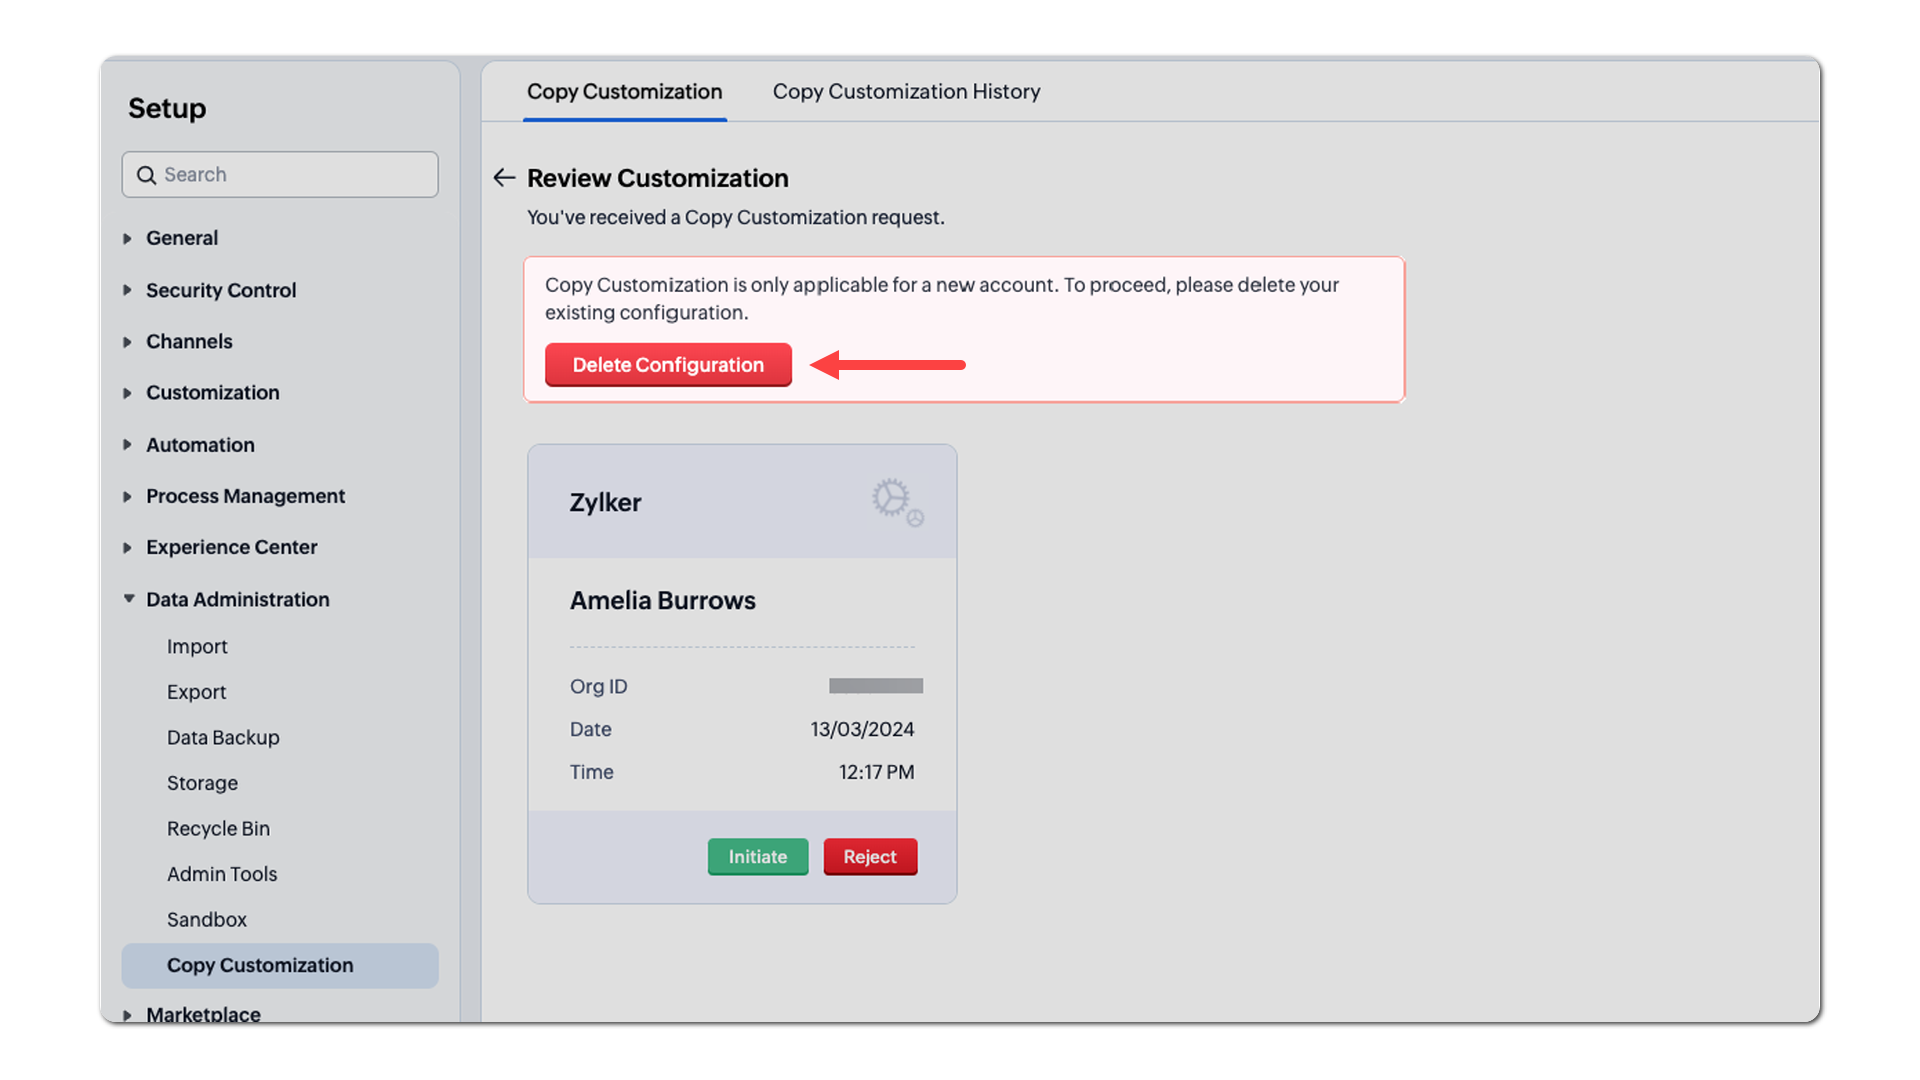Reject the Zylker customization request
The height and width of the screenshot is (1080, 1920).
point(869,857)
